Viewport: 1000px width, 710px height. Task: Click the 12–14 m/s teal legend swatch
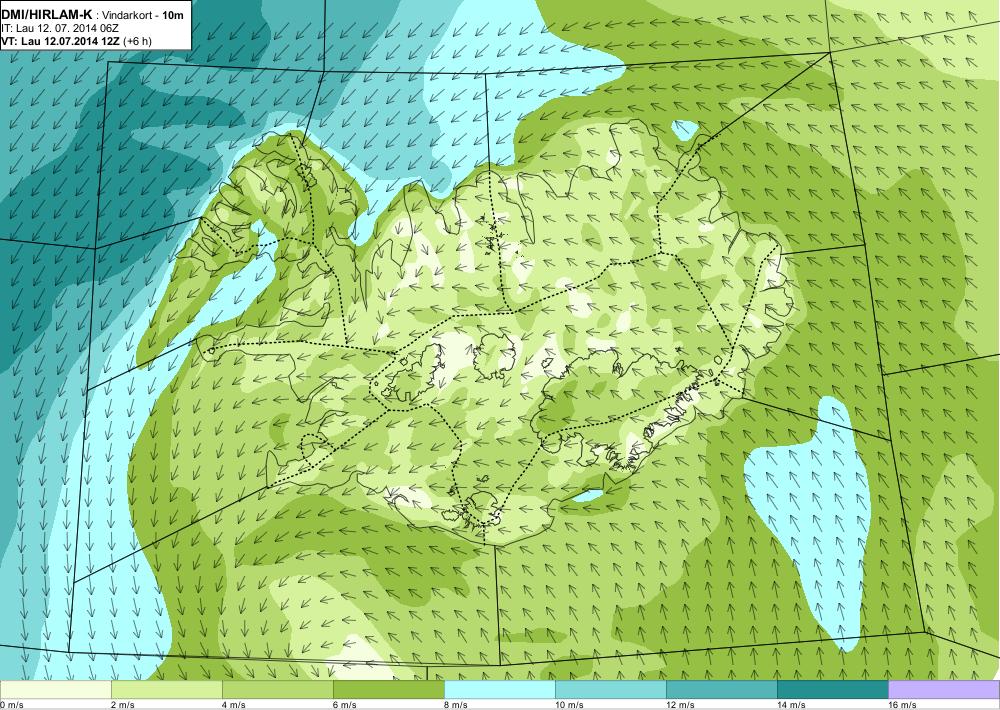point(721,690)
